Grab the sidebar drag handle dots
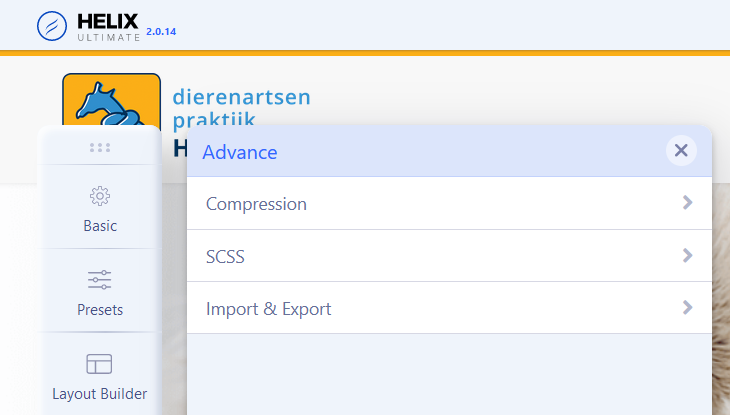Screen dimensions: 730x415 100,148
